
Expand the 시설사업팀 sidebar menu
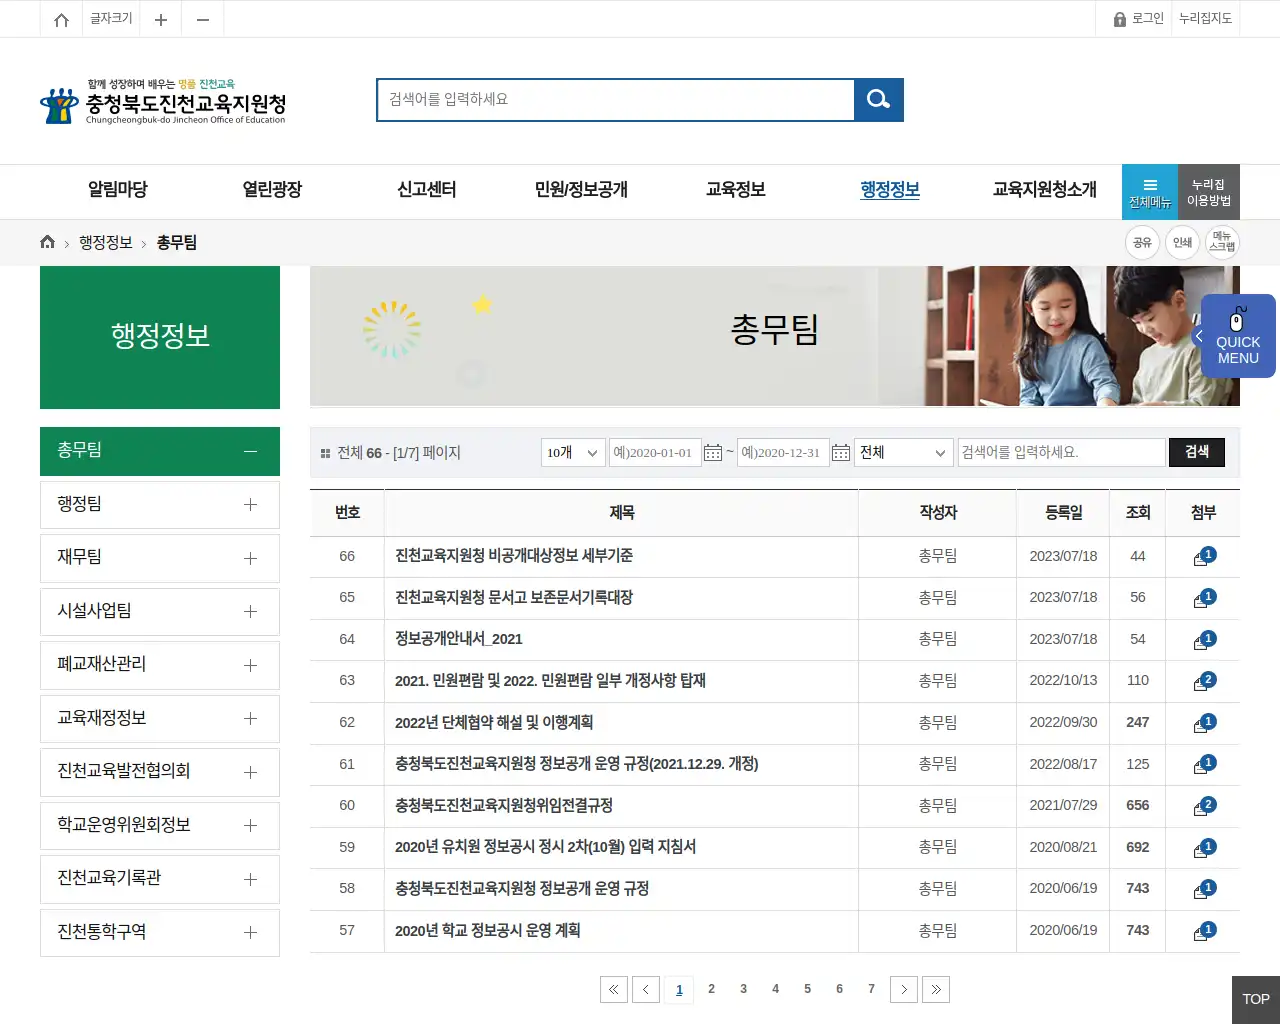[160, 612]
